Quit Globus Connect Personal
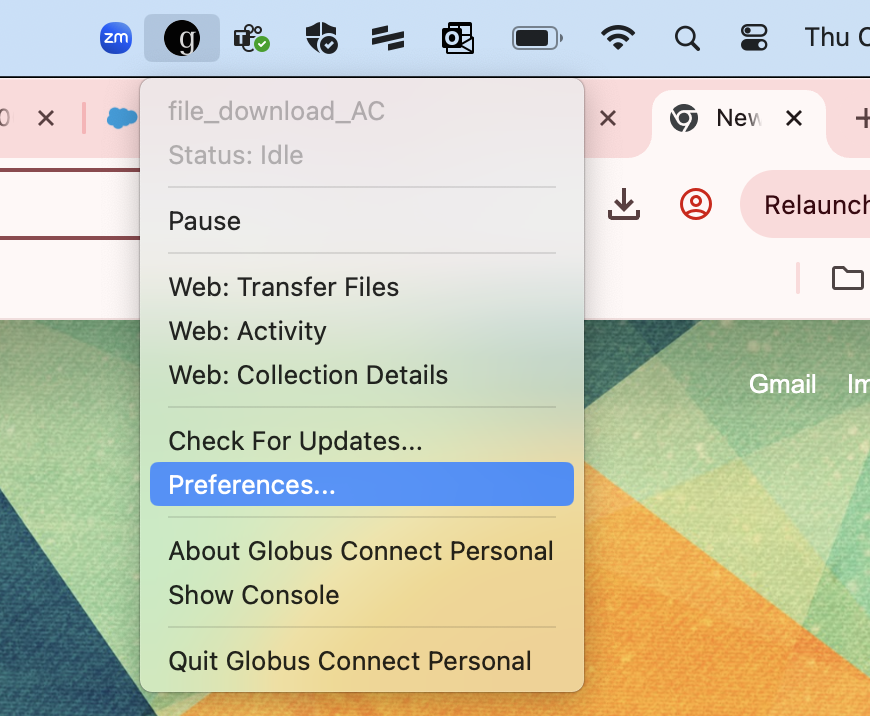Image resolution: width=870 pixels, height=716 pixels. 362,660
